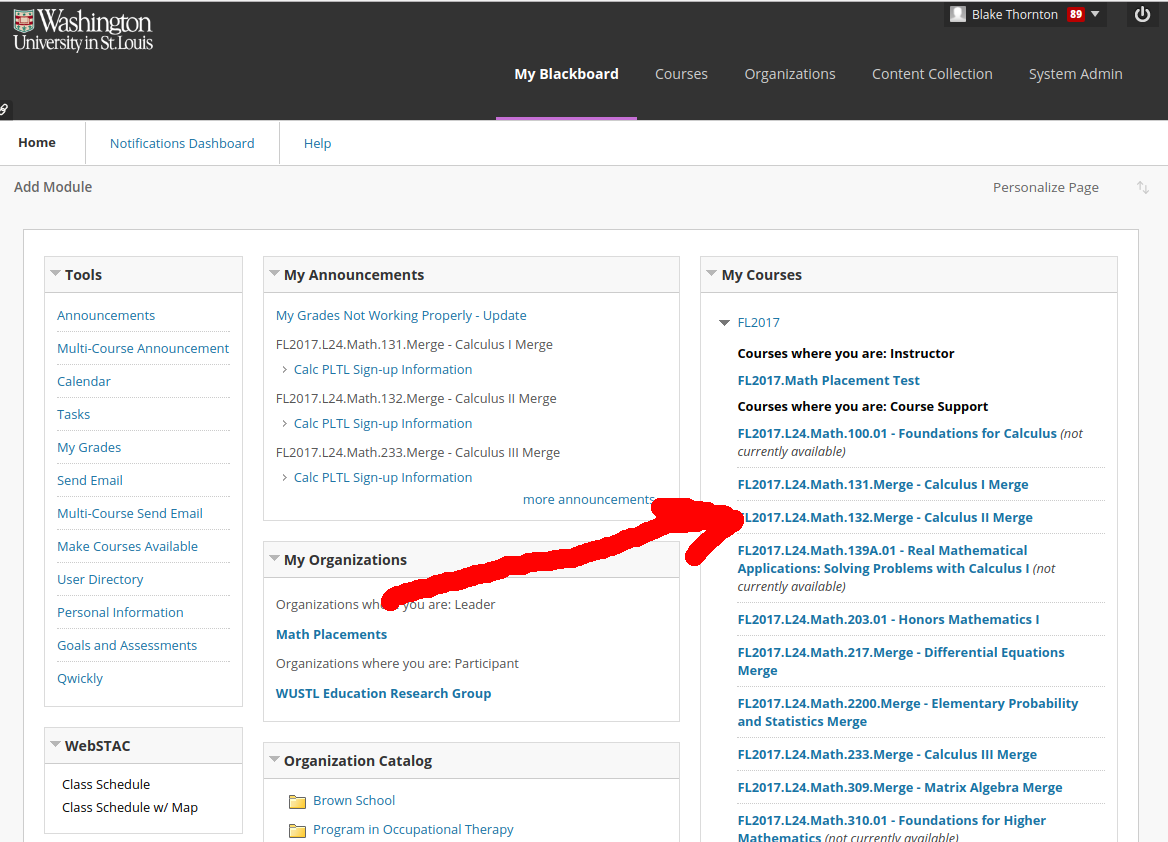
Task: Collapse the My Announcements module
Action: pos(273,274)
